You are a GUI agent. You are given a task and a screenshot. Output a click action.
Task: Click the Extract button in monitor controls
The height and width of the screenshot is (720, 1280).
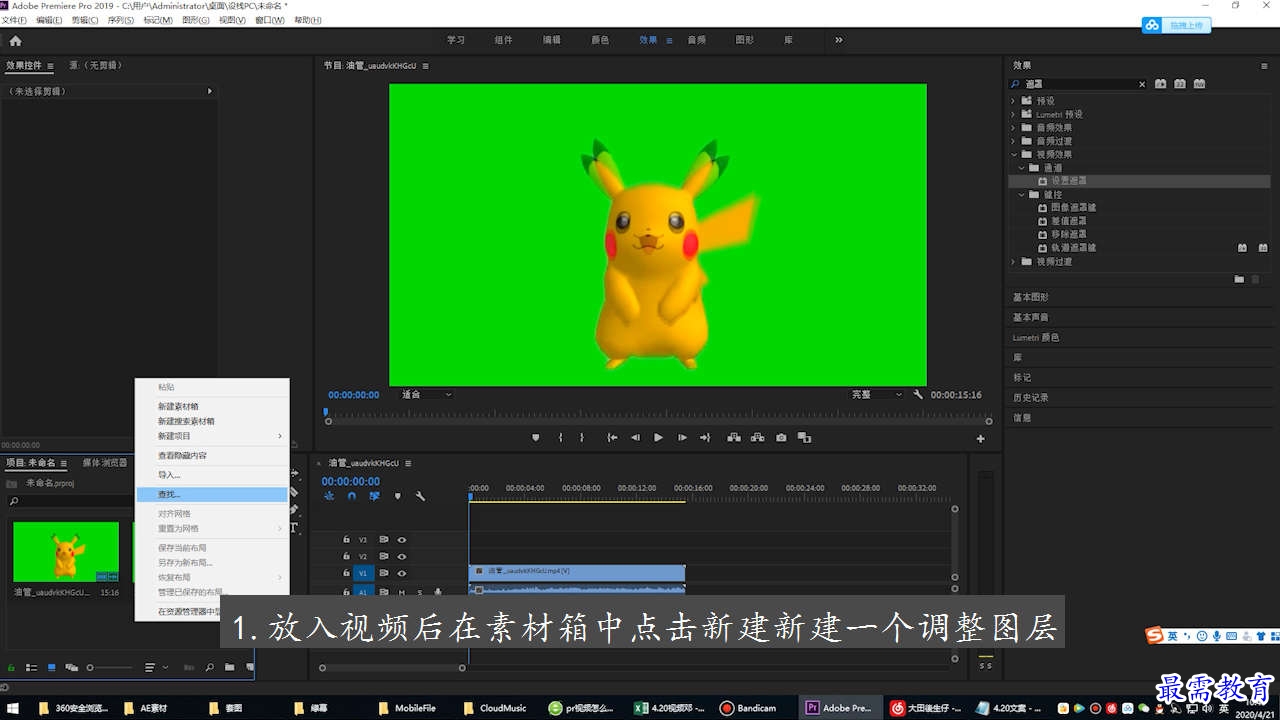pyautogui.click(x=757, y=438)
